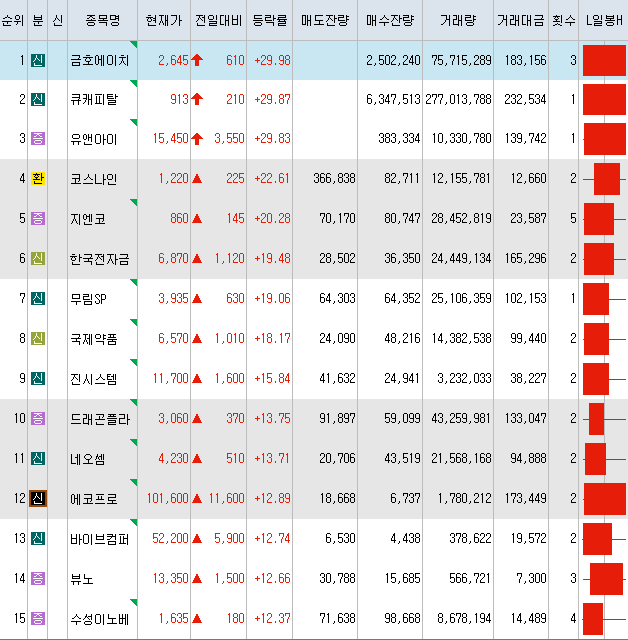Screen dimensions: 628x640
Task: Click the 증 badge icon for 지엔코
Action: coord(38,218)
